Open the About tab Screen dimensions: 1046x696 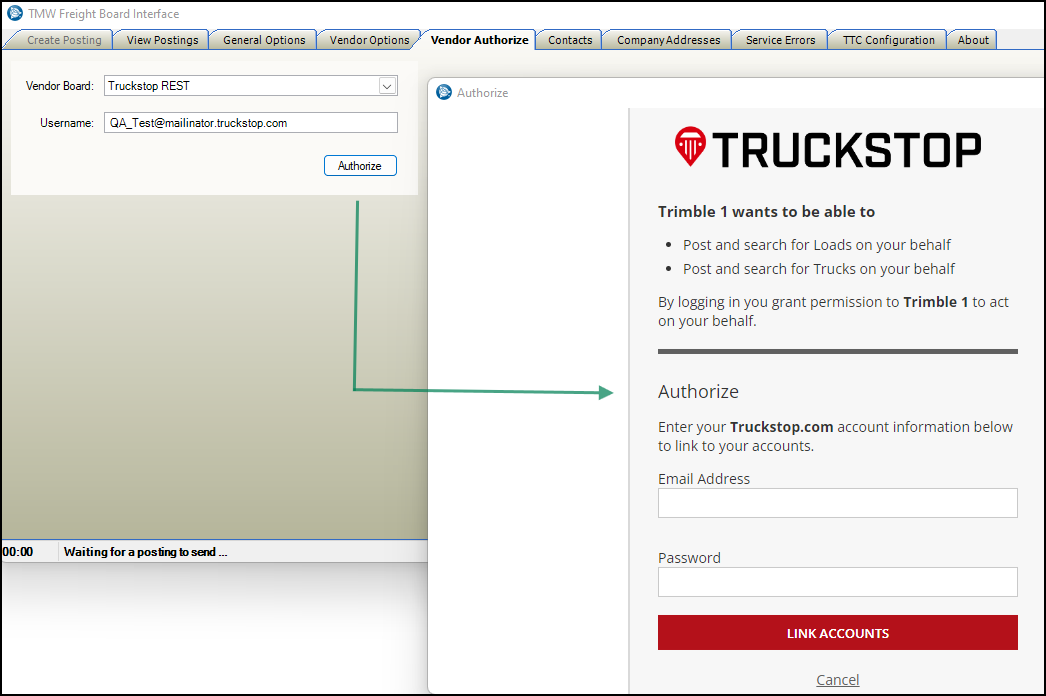tap(971, 39)
